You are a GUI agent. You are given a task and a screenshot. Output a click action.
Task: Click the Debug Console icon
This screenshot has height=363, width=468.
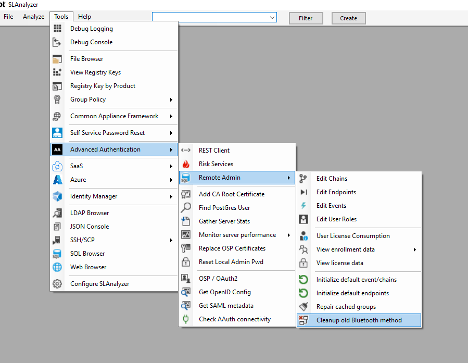pos(57,42)
